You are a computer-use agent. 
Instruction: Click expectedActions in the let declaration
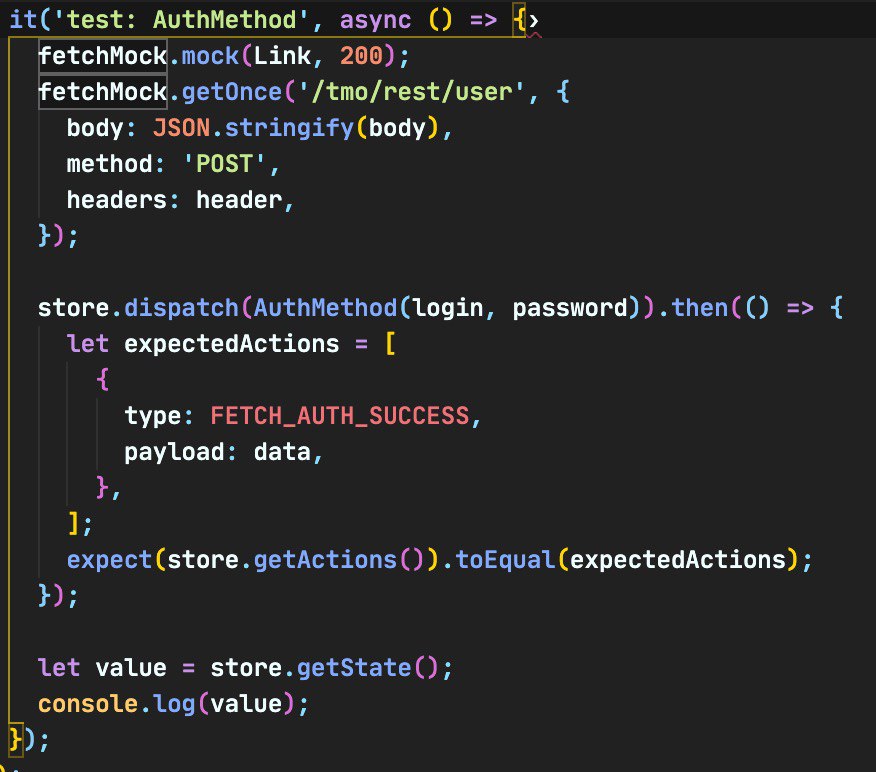pos(232,344)
